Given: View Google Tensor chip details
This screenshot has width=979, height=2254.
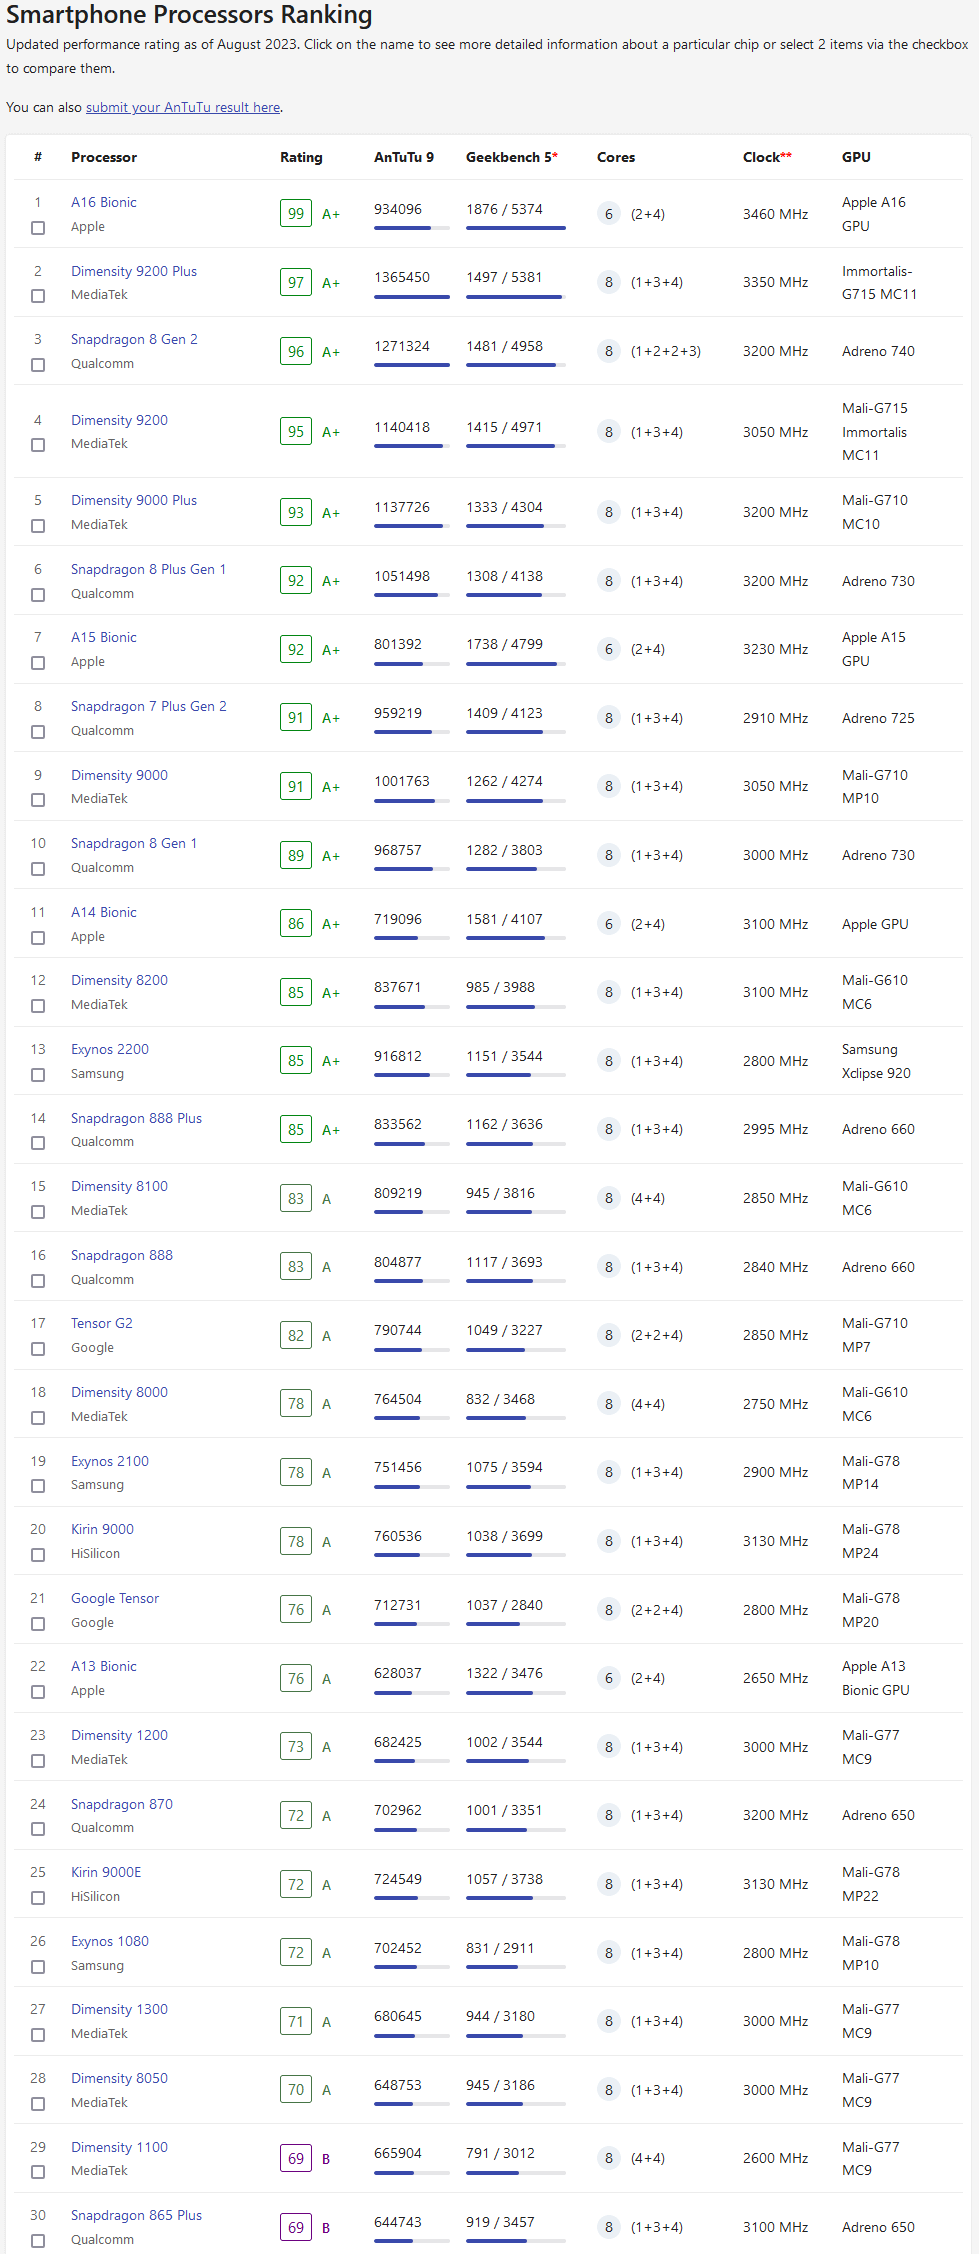Looking at the screenshot, I should (x=115, y=1598).
